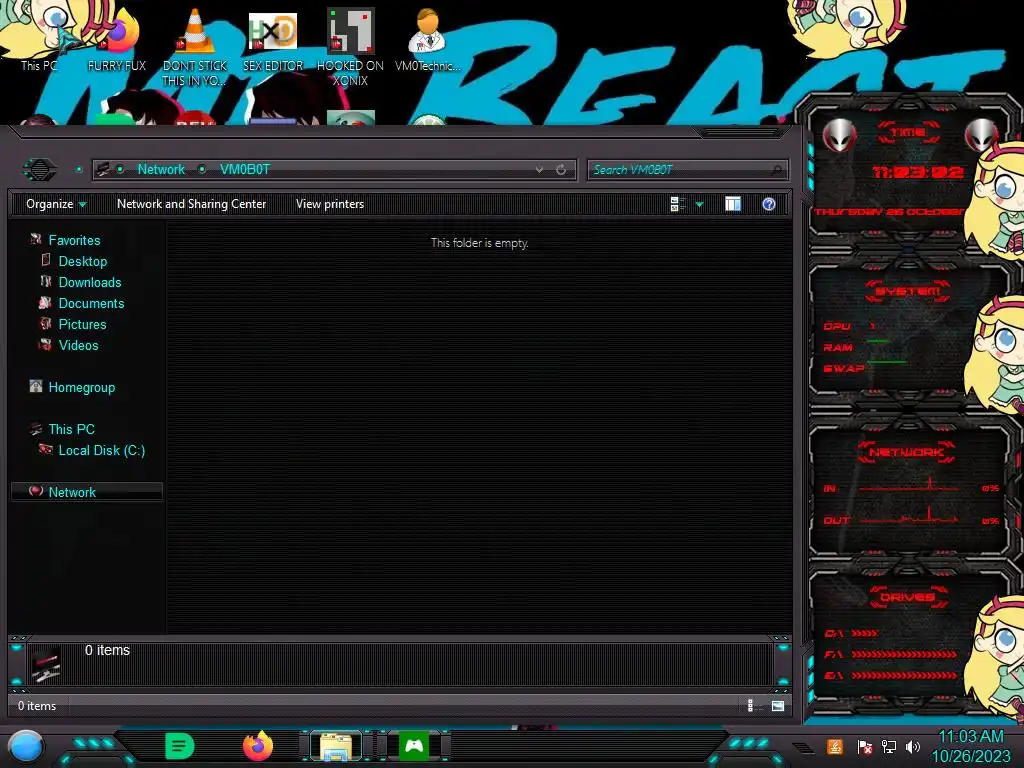Open Explorer help question mark icon
This screenshot has width=1024, height=768.
pyautogui.click(x=769, y=204)
